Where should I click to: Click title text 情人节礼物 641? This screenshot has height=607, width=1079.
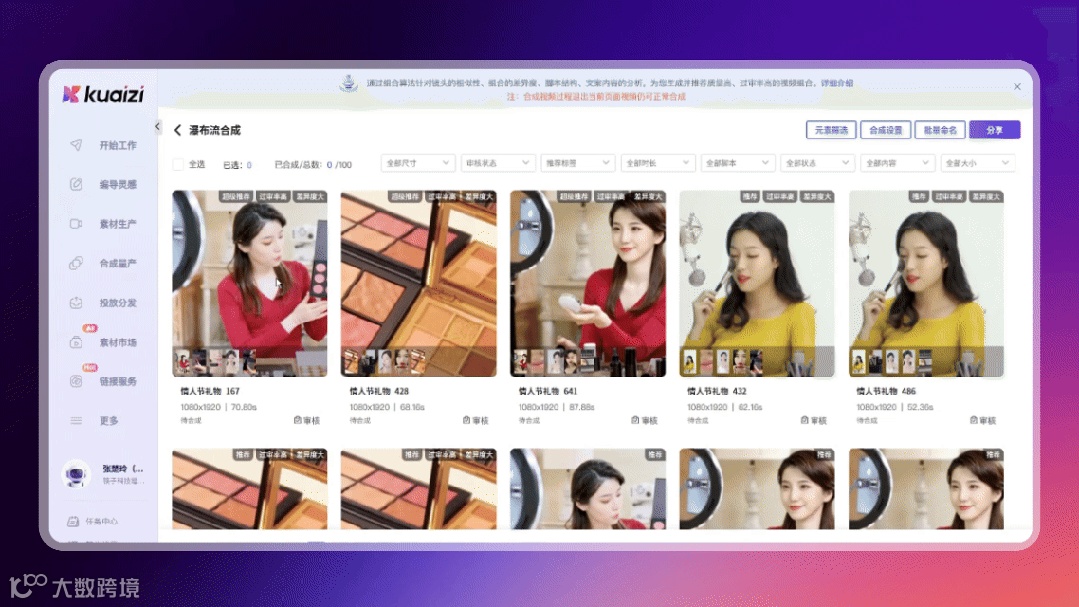(x=548, y=391)
